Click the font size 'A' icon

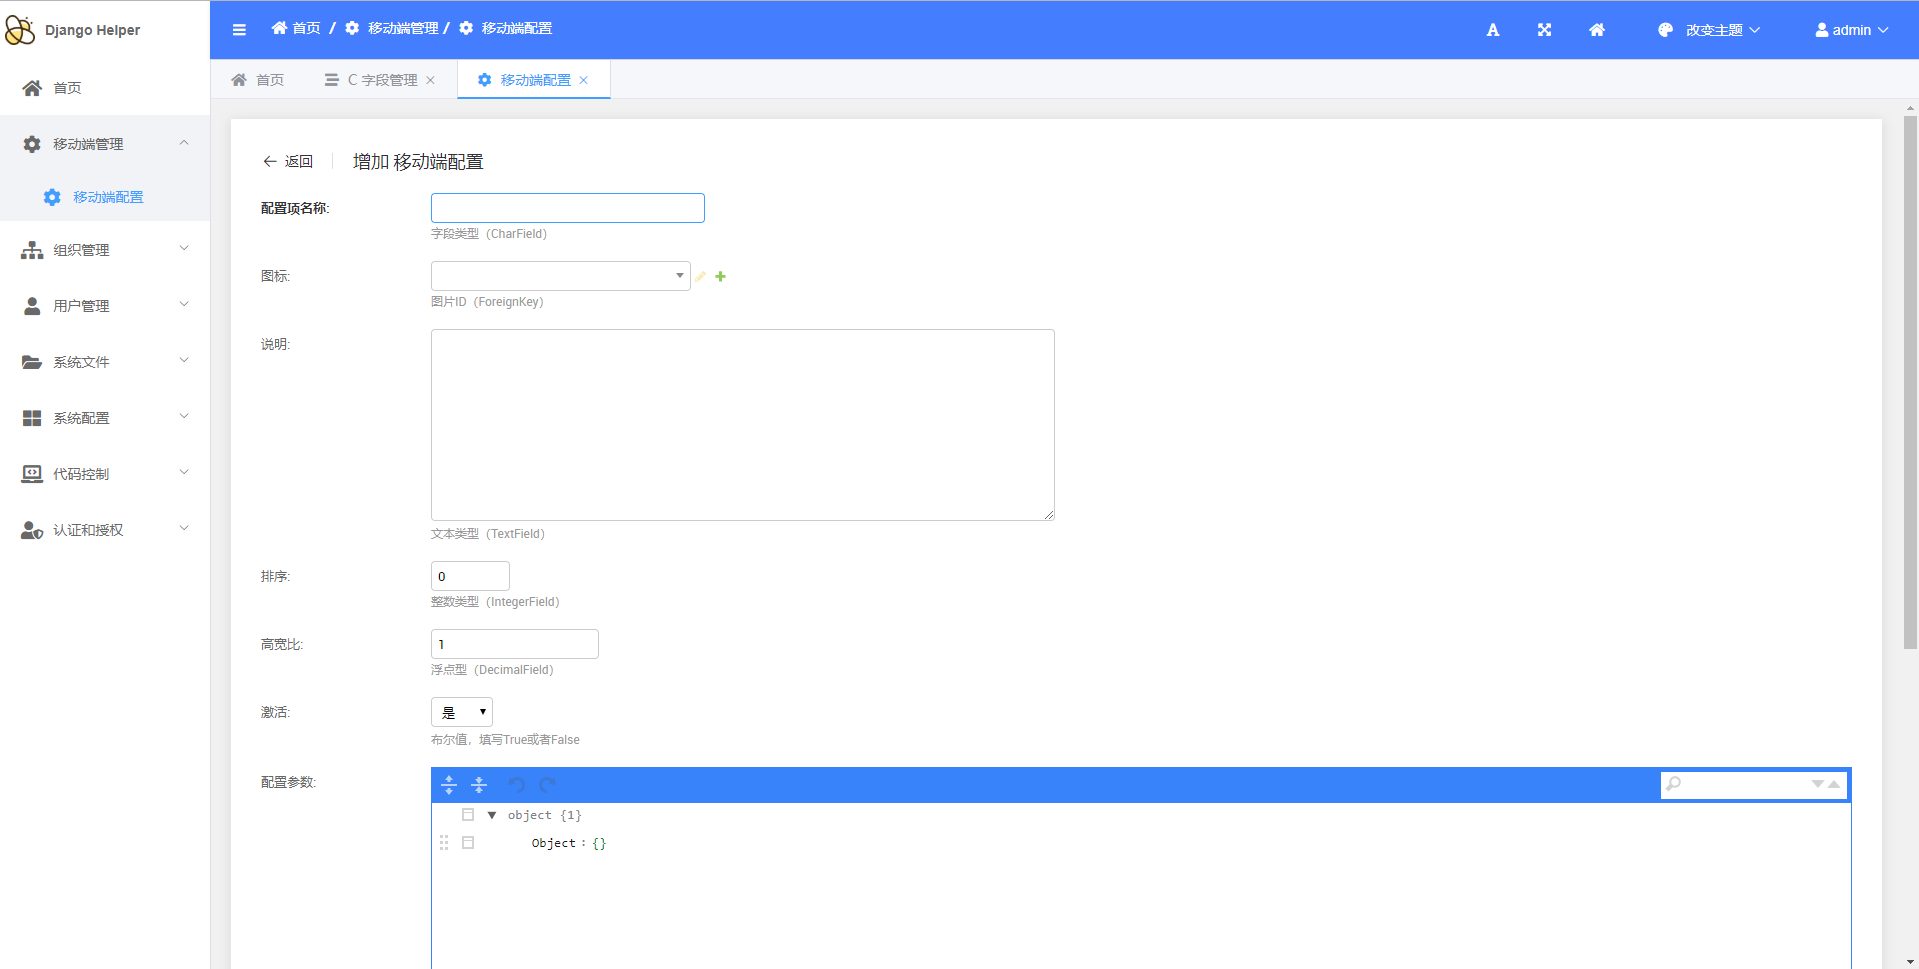click(1492, 30)
